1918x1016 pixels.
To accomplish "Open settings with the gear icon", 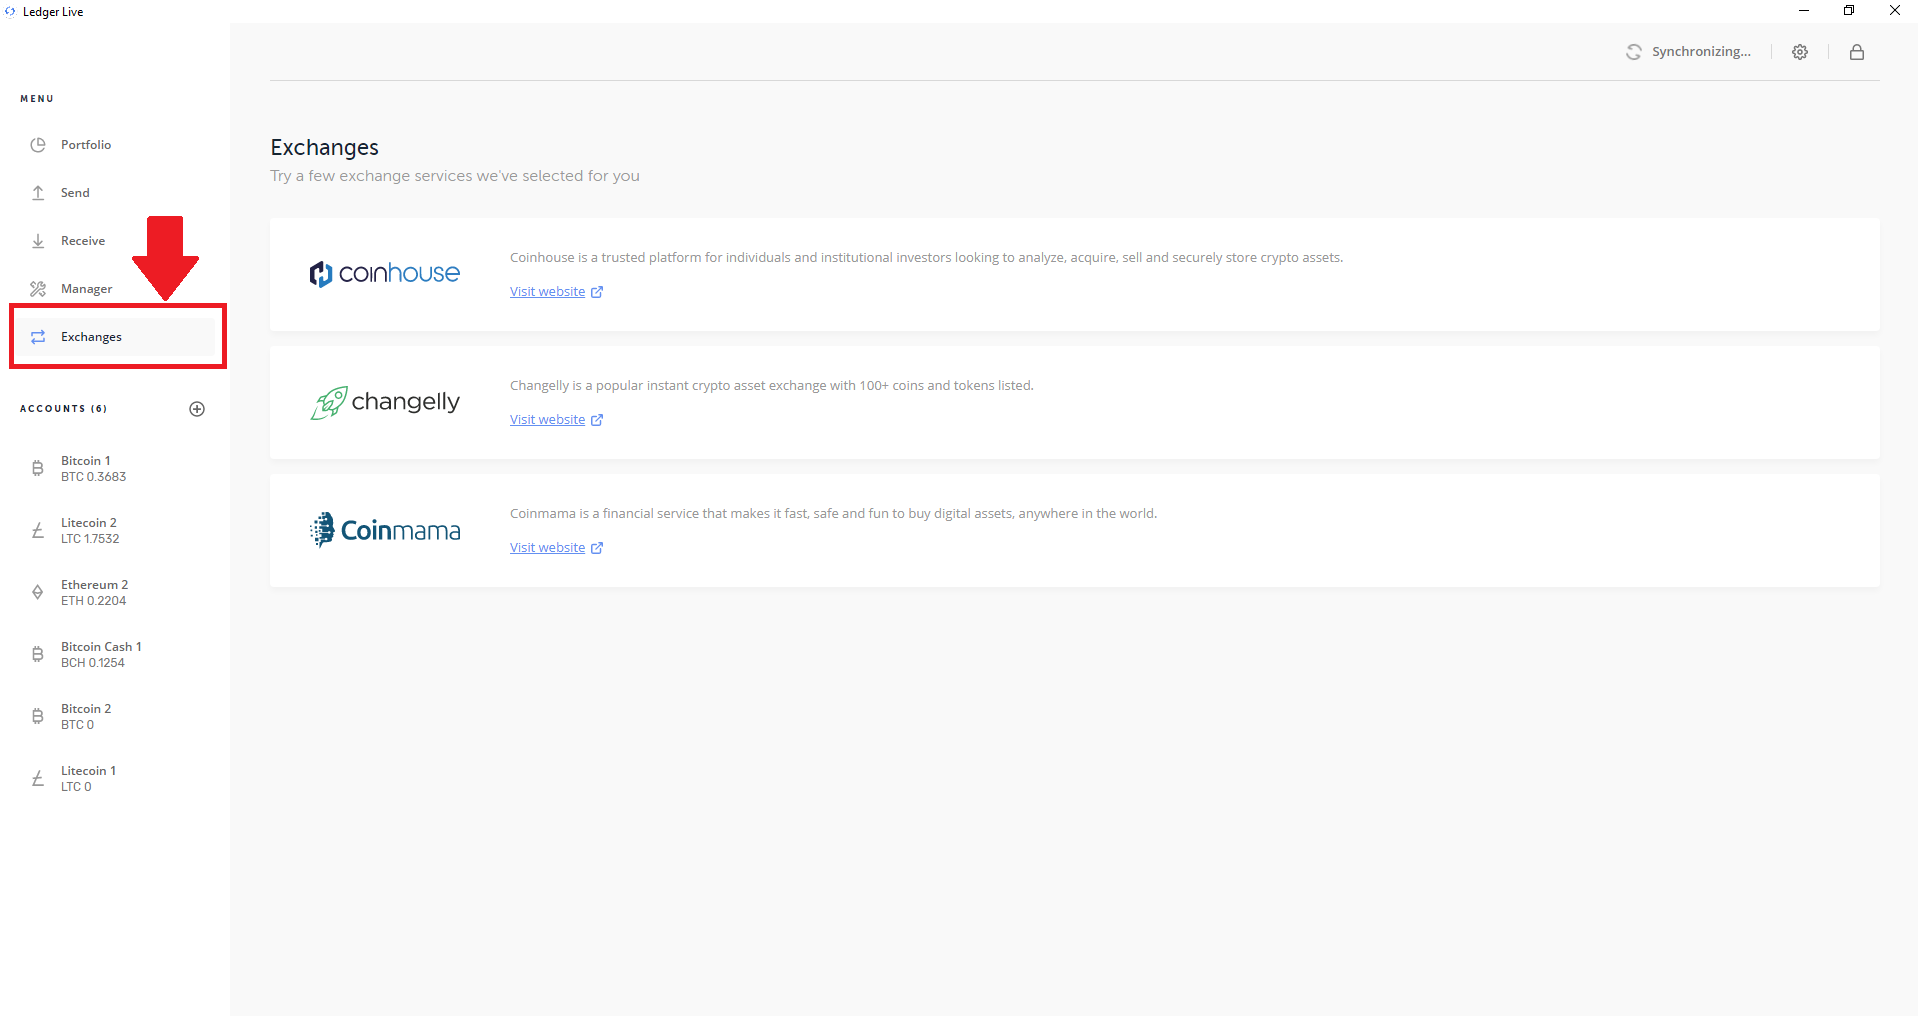I will [1800, 52].
